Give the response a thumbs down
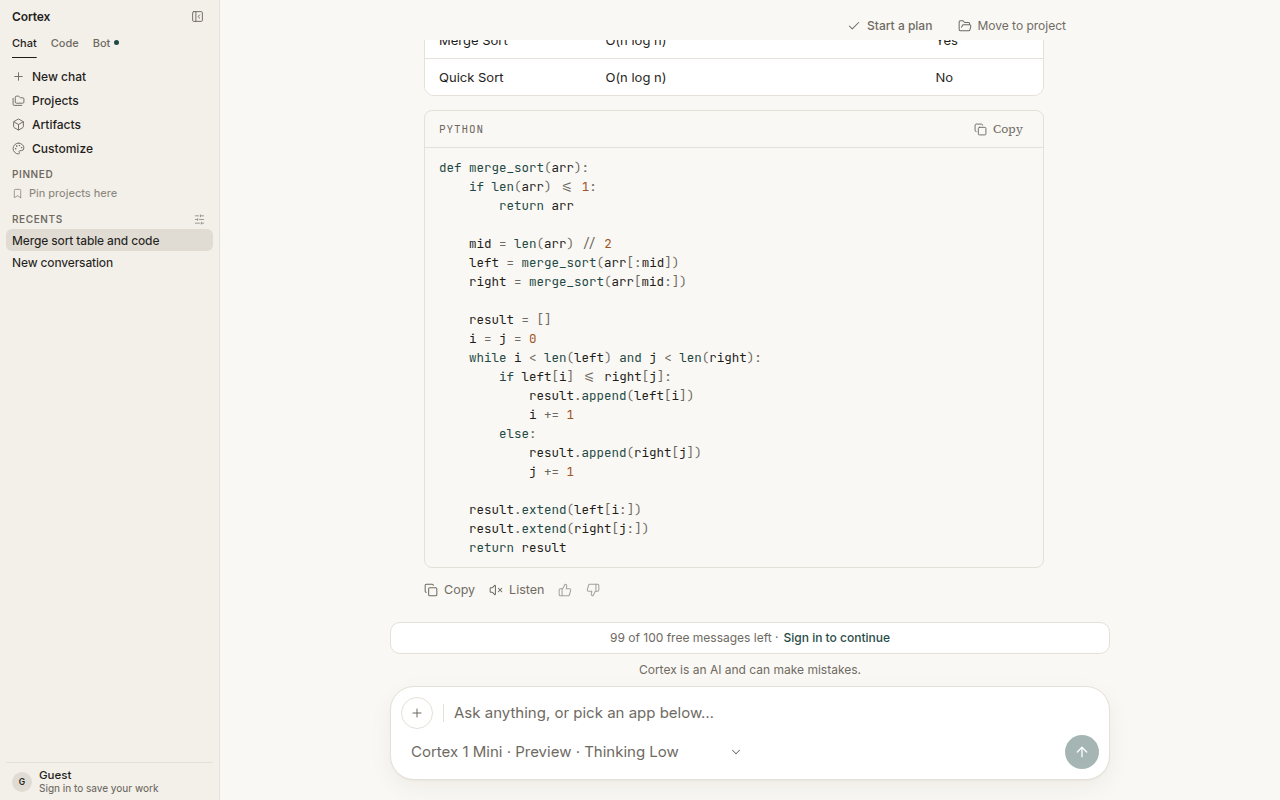1280x800 pixels. (593, 590)
